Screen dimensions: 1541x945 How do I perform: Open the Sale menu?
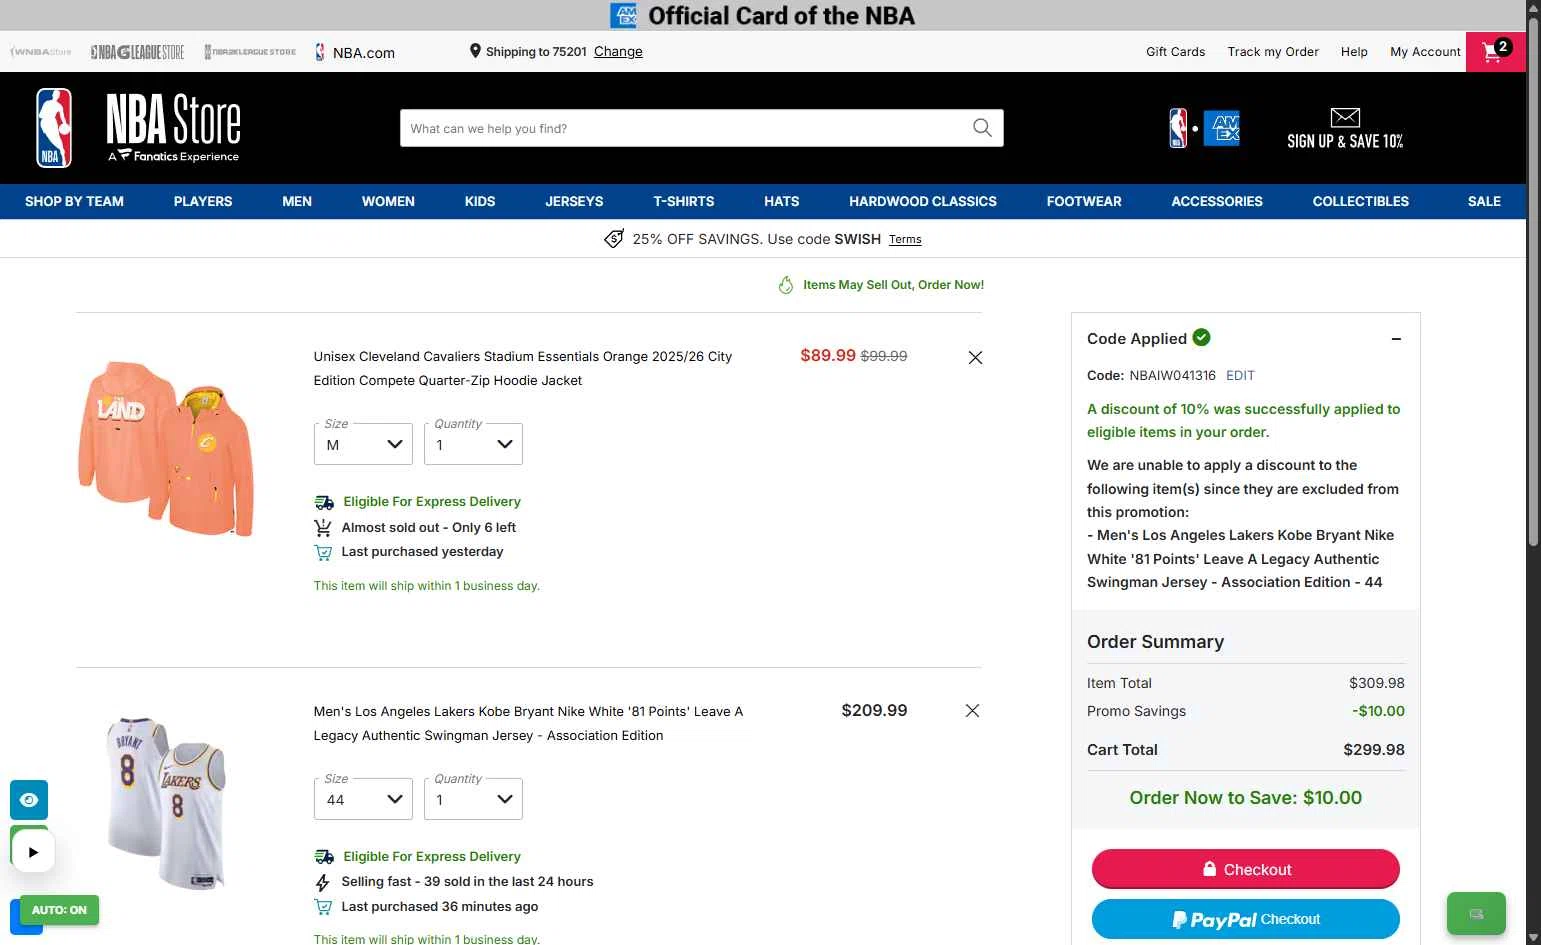click(x=1484, y=201)
